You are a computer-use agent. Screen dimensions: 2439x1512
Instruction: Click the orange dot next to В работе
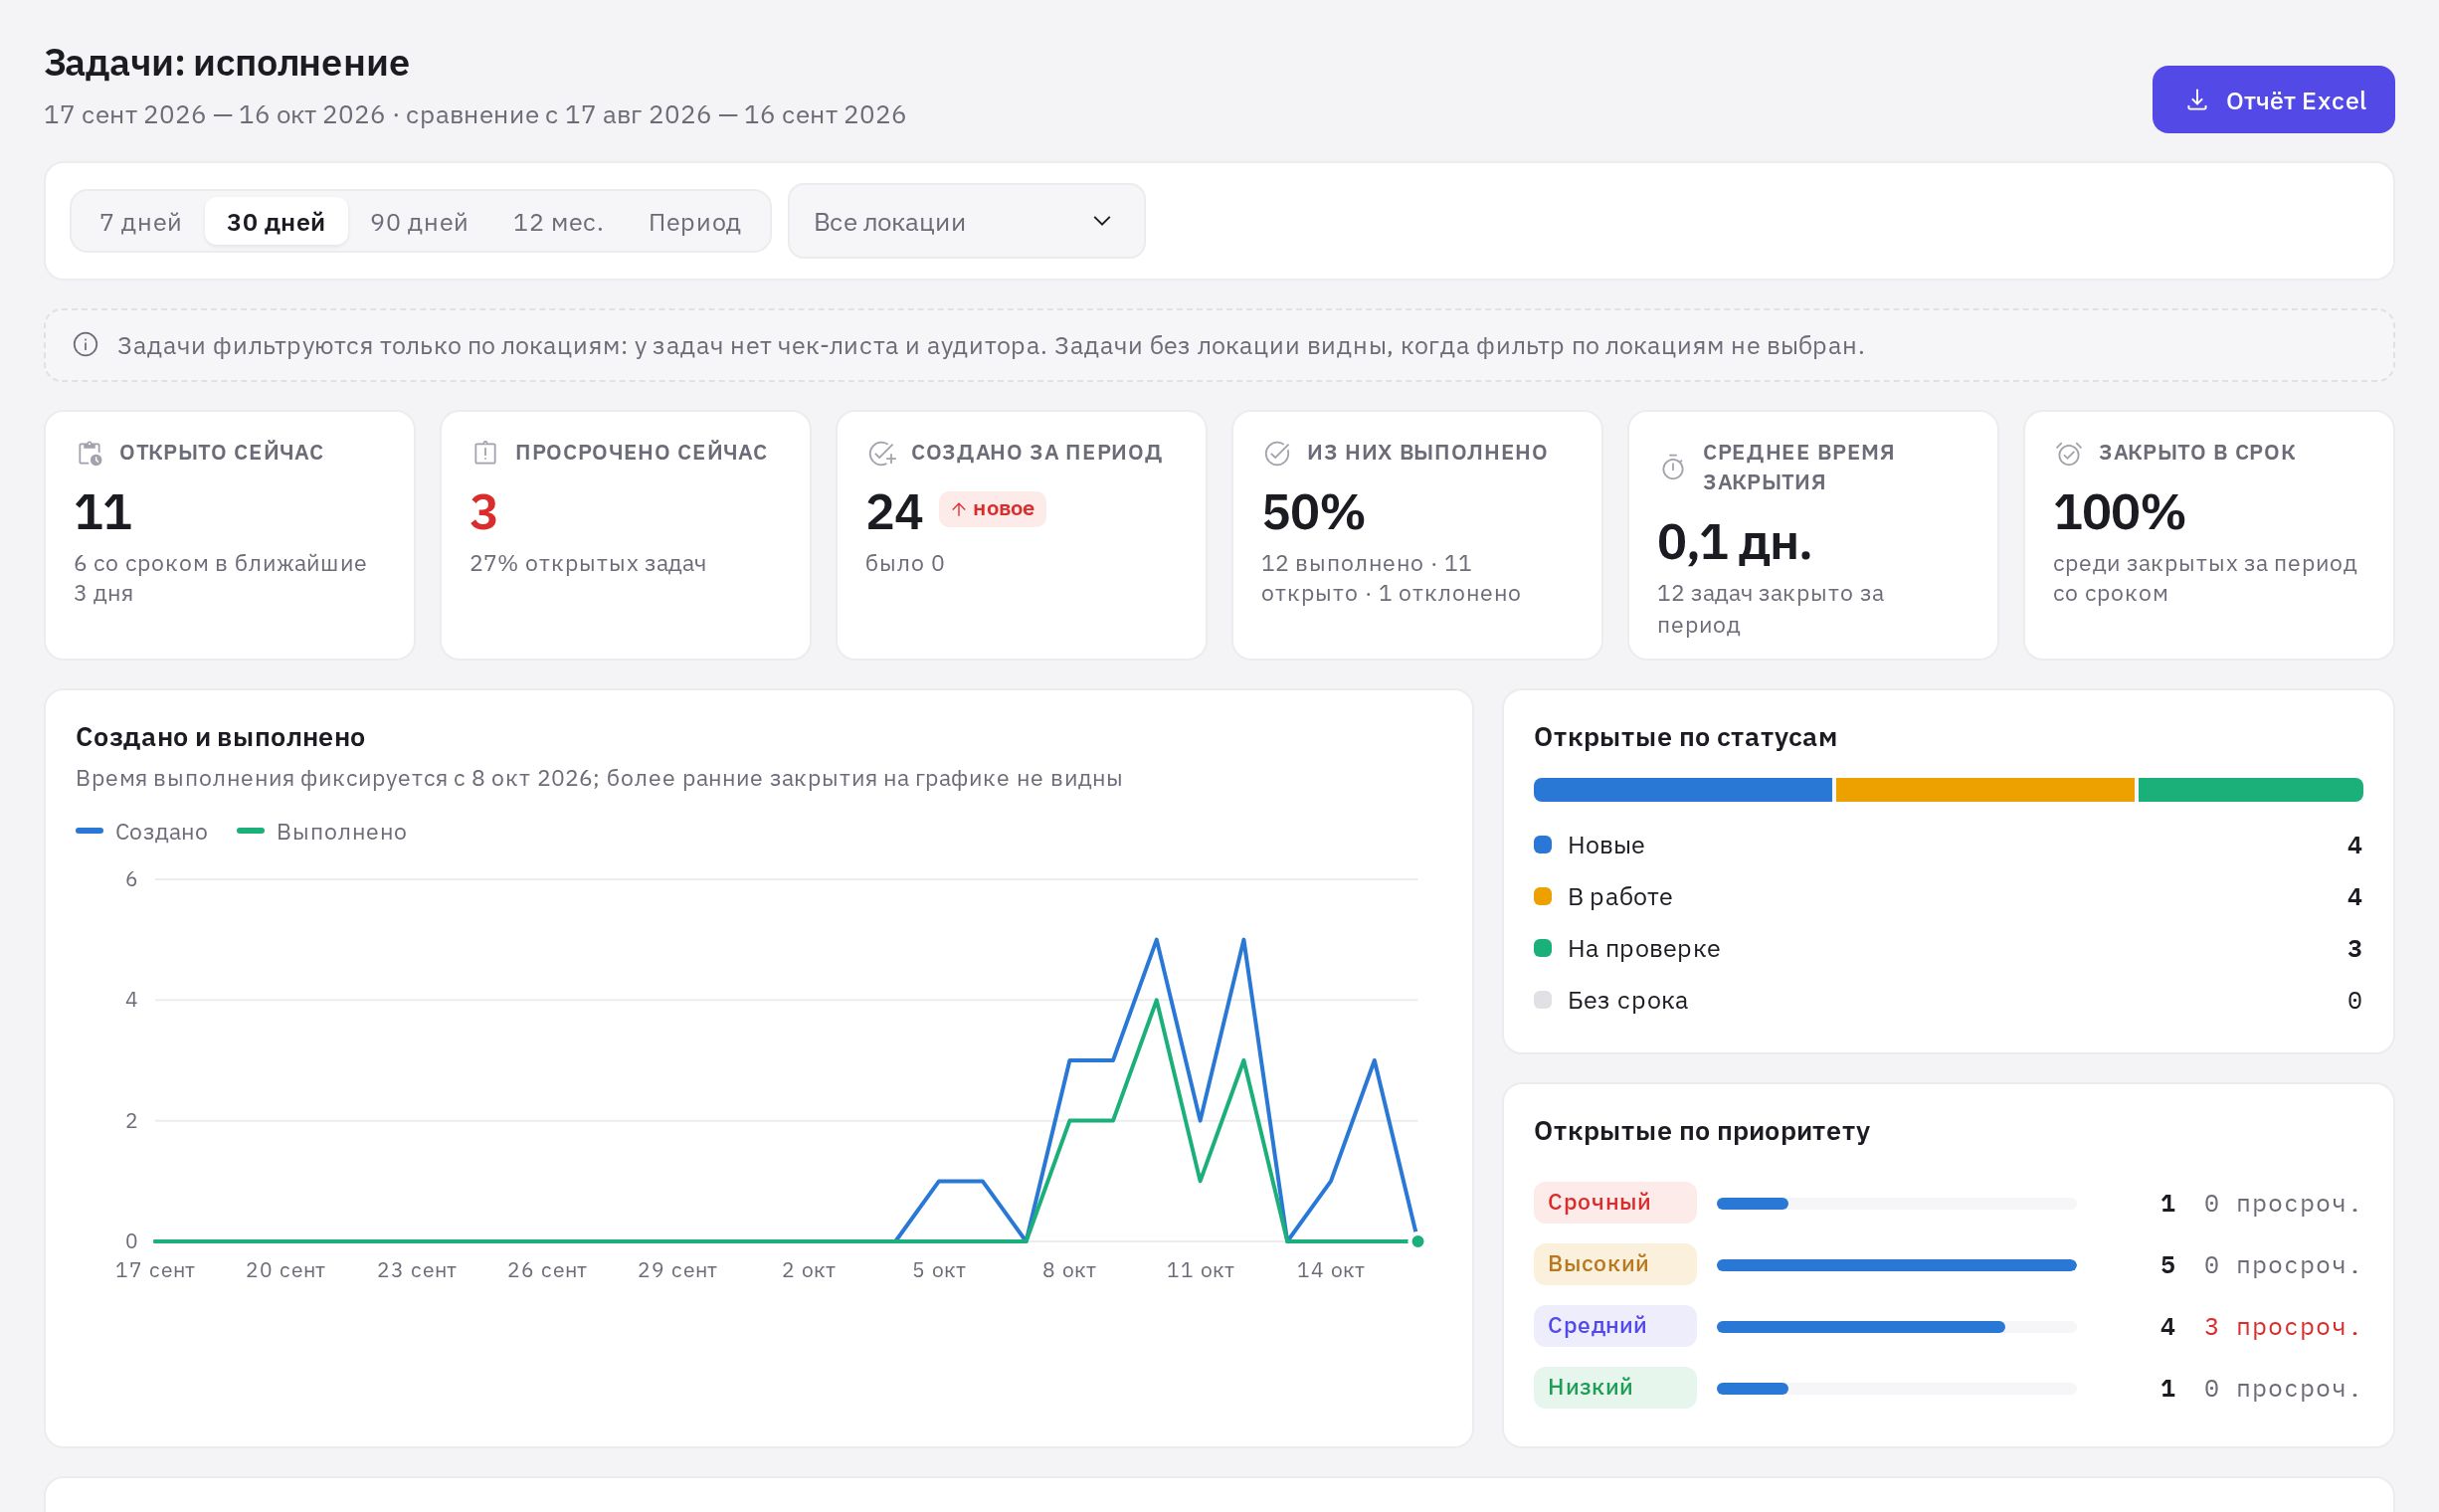pos(1543,896)
